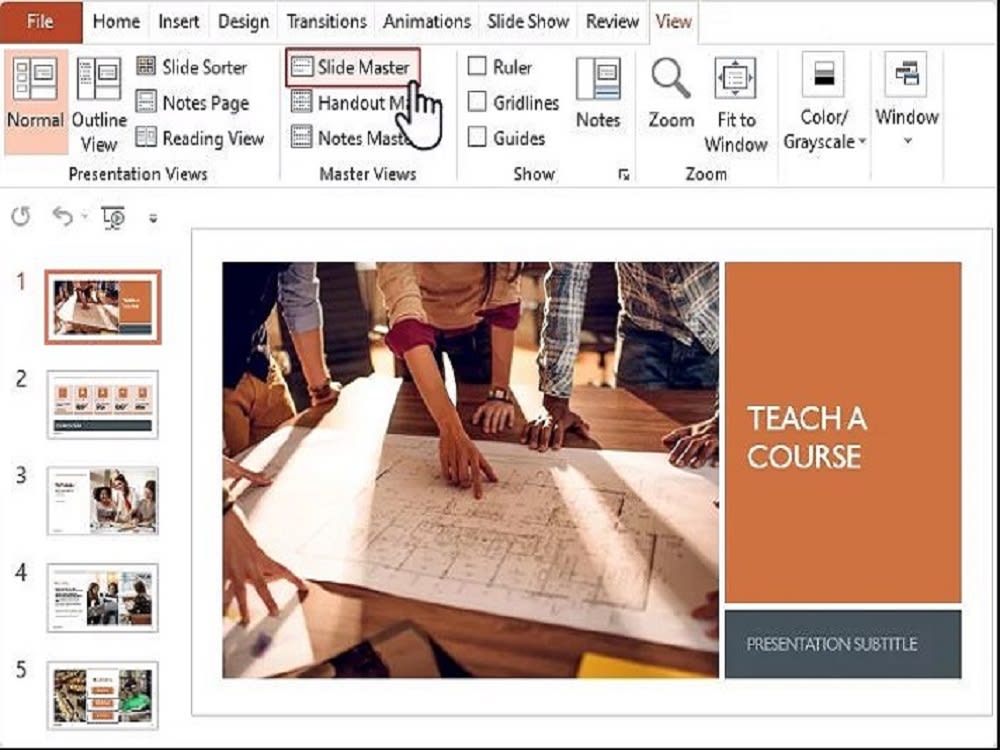Open Show group dialog launcher

pyautogui.click(x=624, y=174)
